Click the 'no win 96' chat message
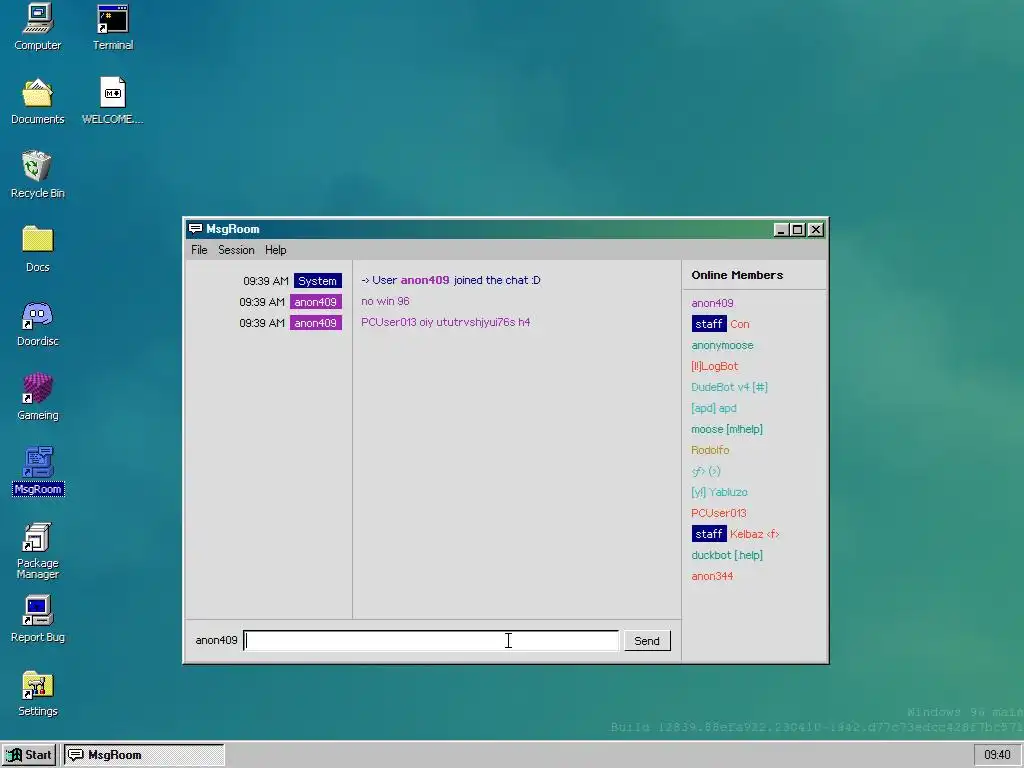The width and height of the screenshot is (1024, 768). [385, 301]
